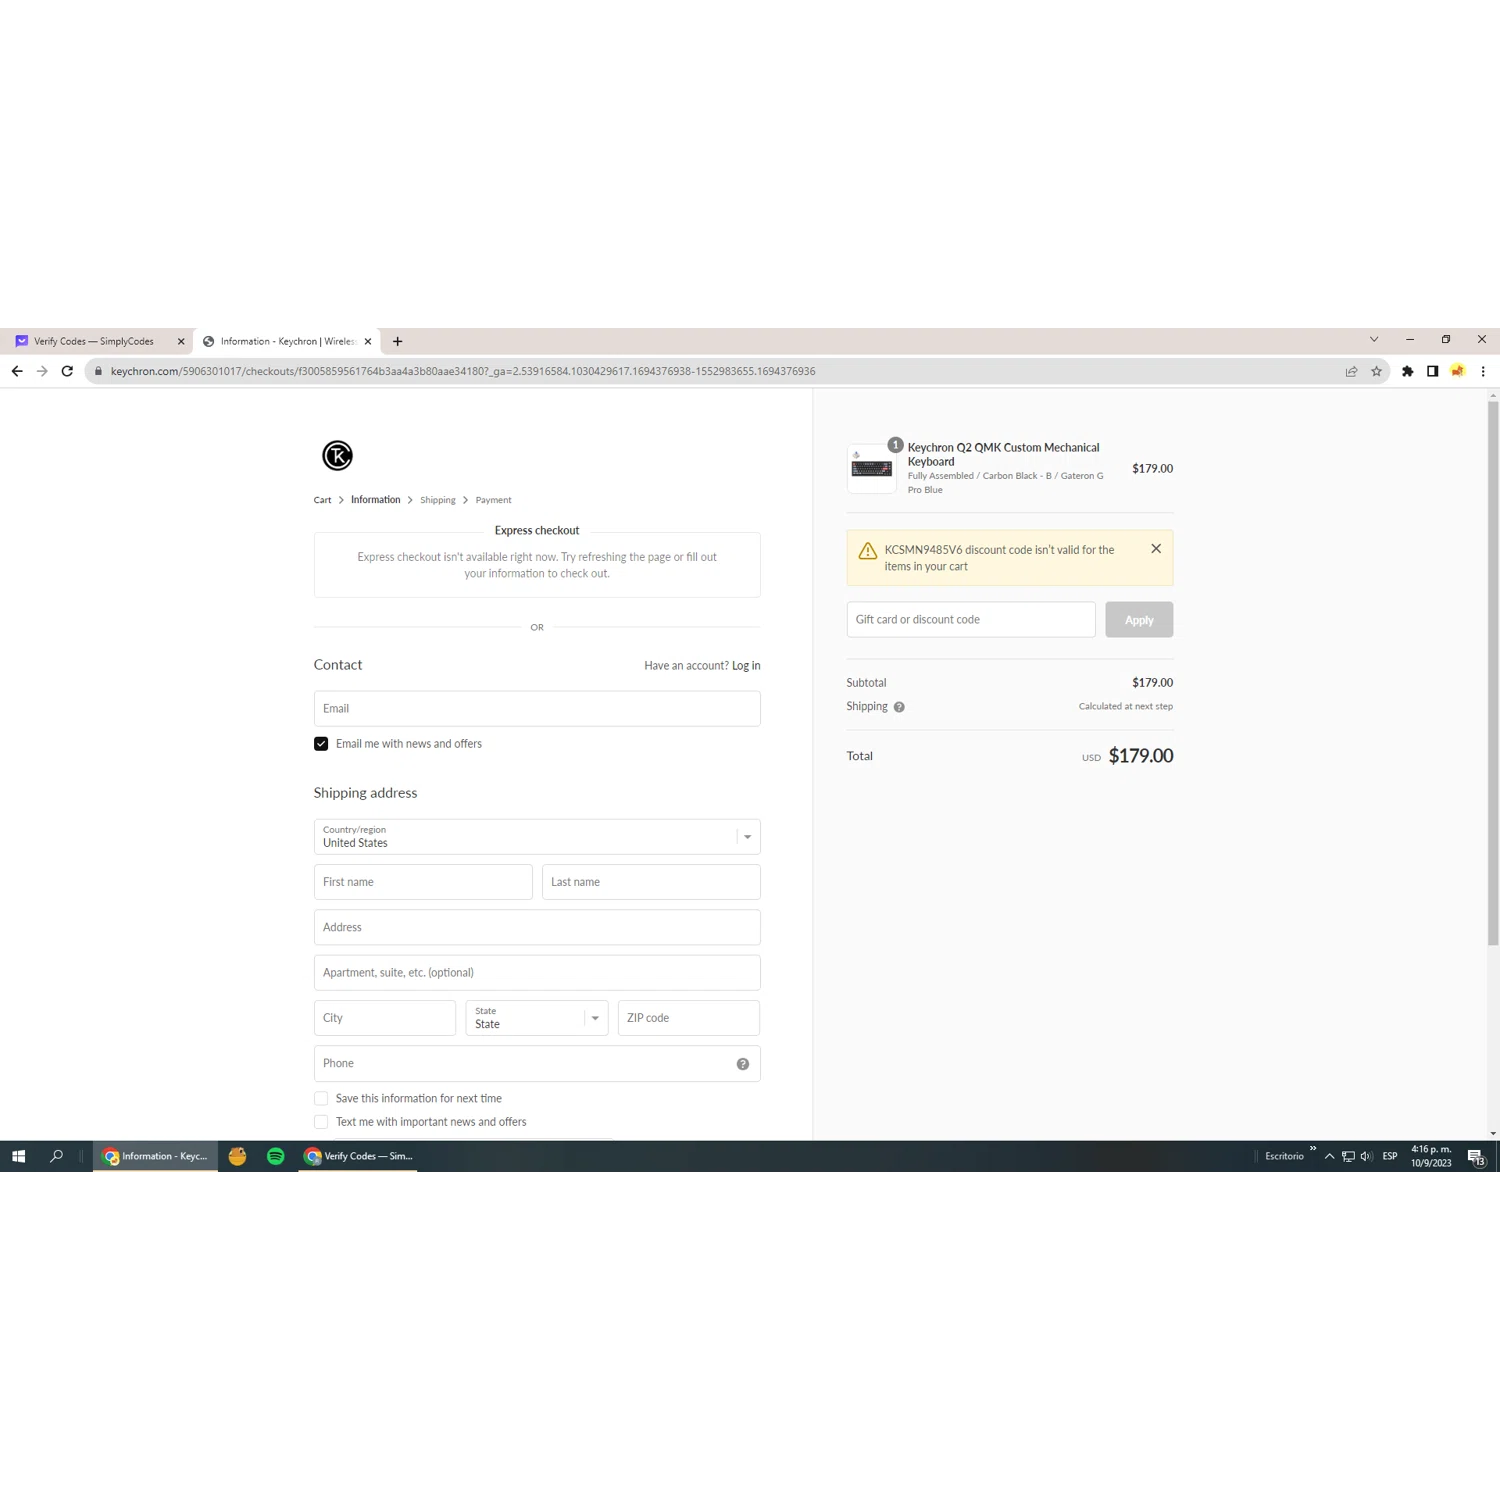Image resolution: width=1500 pixels, height=1500 pixels.
Task: Click the site lock icon in address bar
Action: tap(98, 371)
